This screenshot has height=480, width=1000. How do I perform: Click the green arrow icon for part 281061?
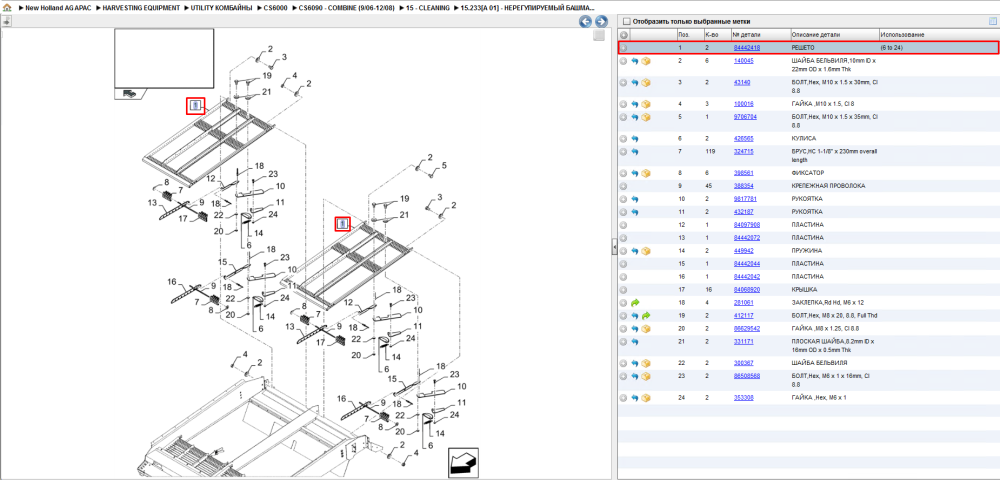[635, 303]
